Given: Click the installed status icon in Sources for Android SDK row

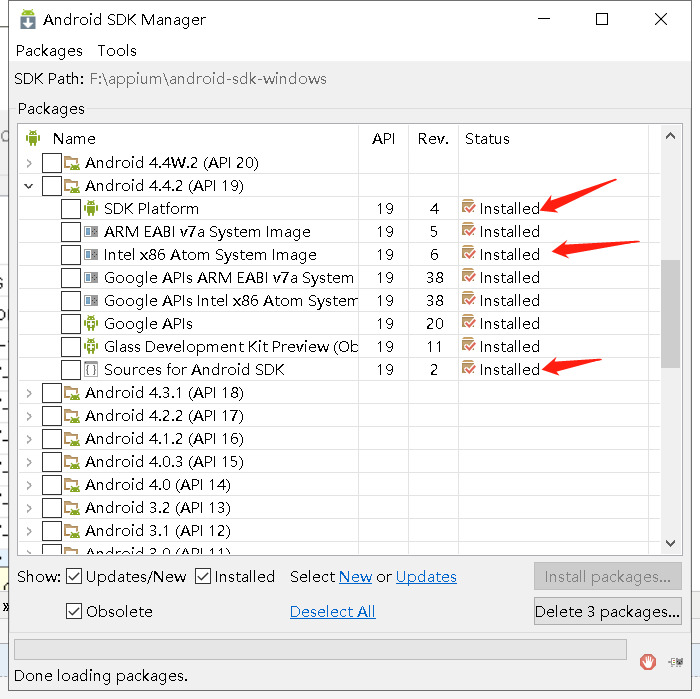Looking at the screenshot, I should pos(469,368).
